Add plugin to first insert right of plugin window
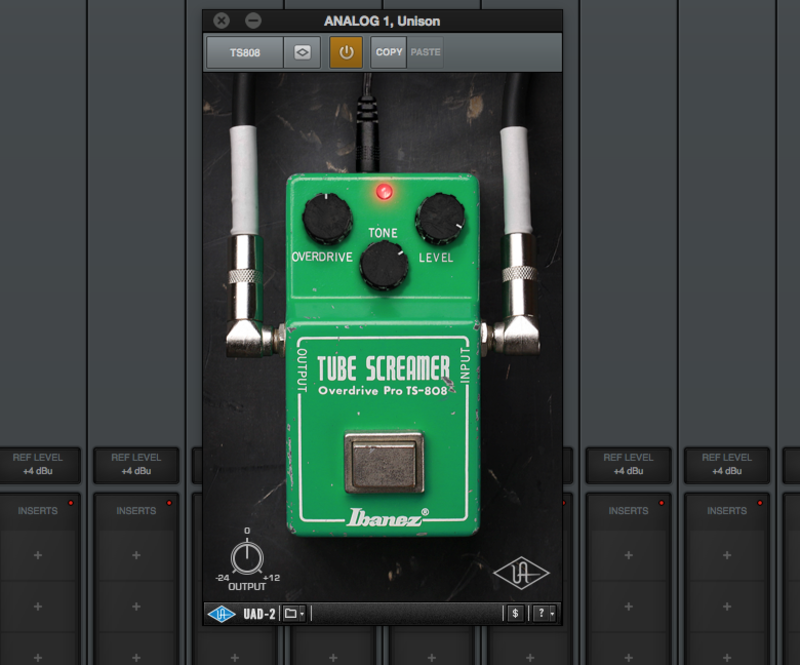 [x=629, y=555]
